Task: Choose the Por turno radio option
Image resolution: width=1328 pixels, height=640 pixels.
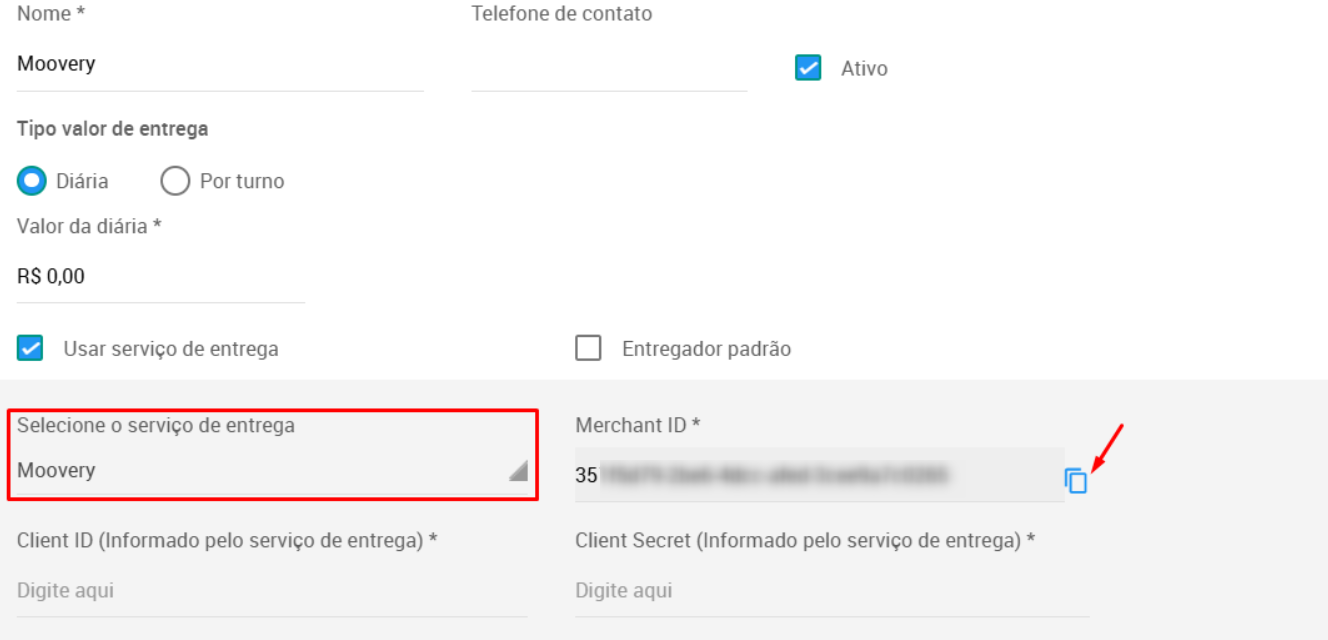Action: click(x=175, y=181)
